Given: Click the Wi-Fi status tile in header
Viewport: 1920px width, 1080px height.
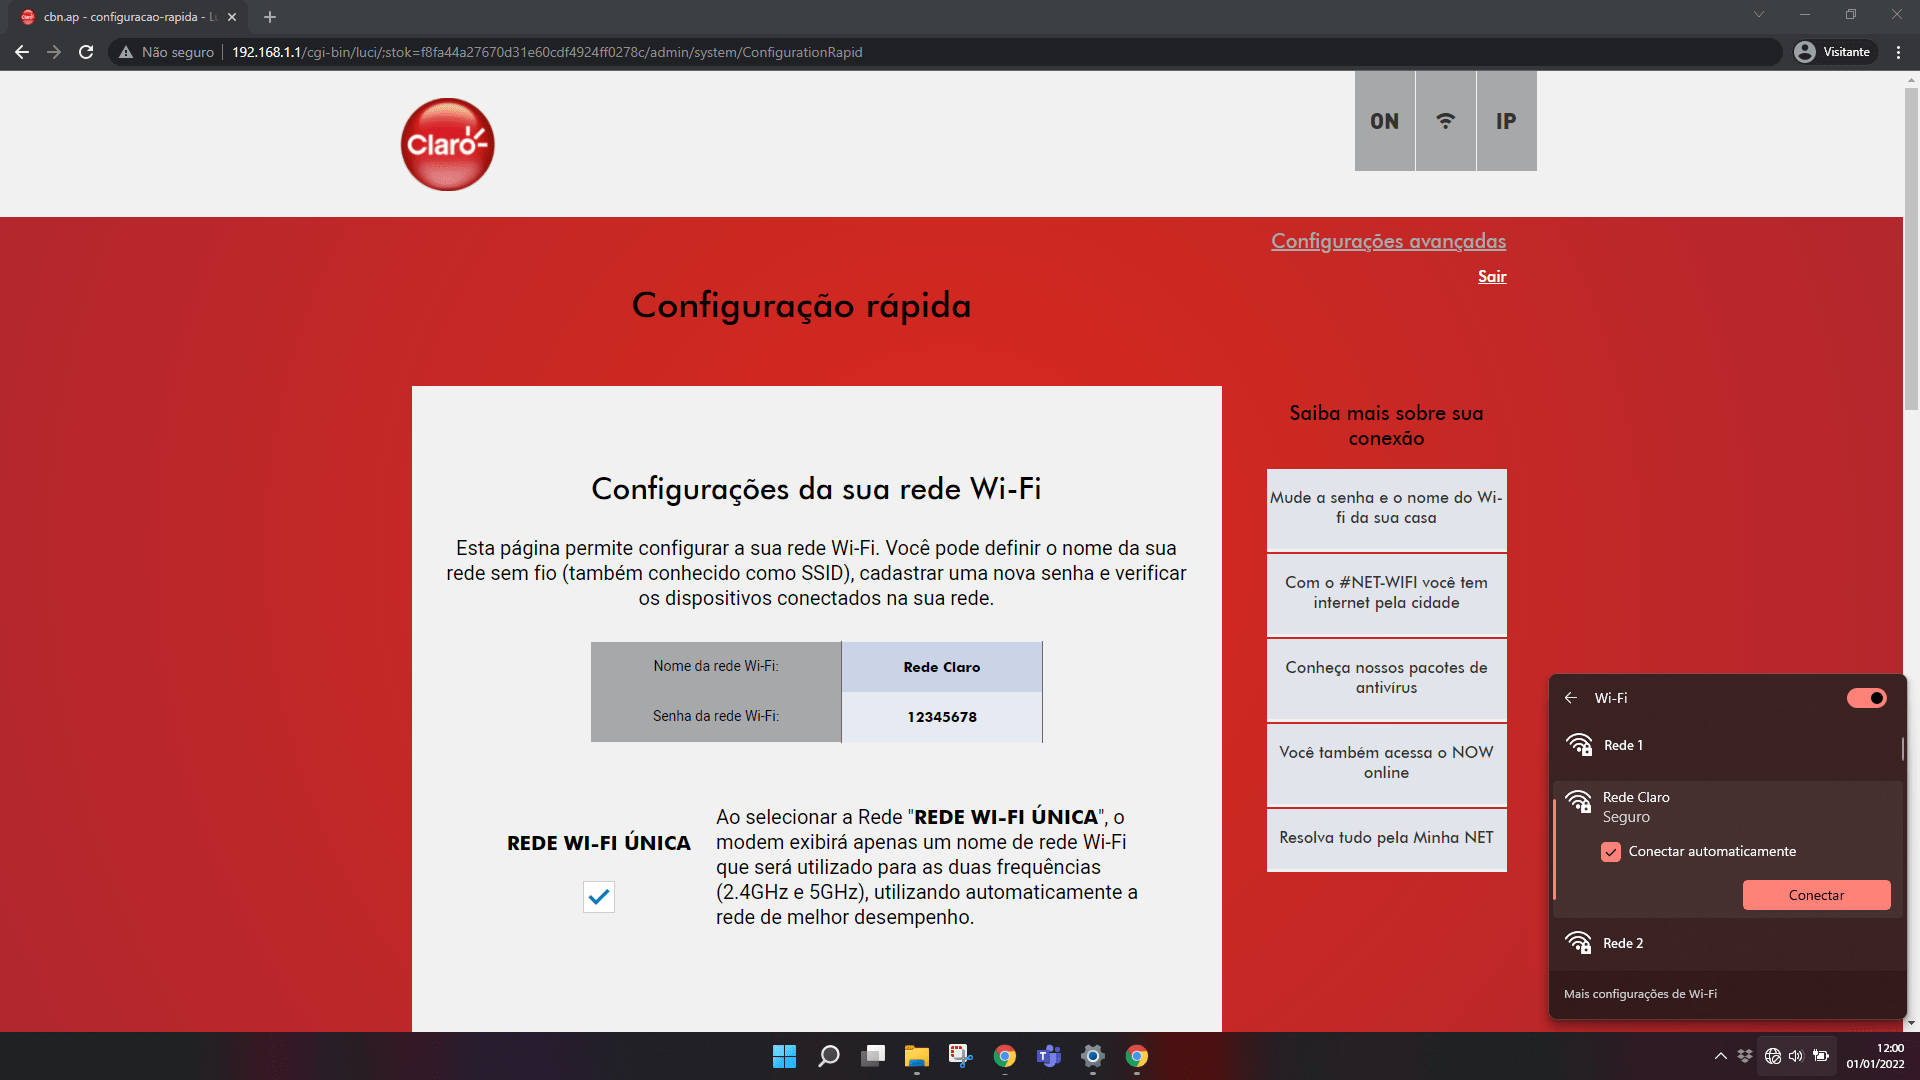Looking at the screenshot, I should click(1446, 121).
